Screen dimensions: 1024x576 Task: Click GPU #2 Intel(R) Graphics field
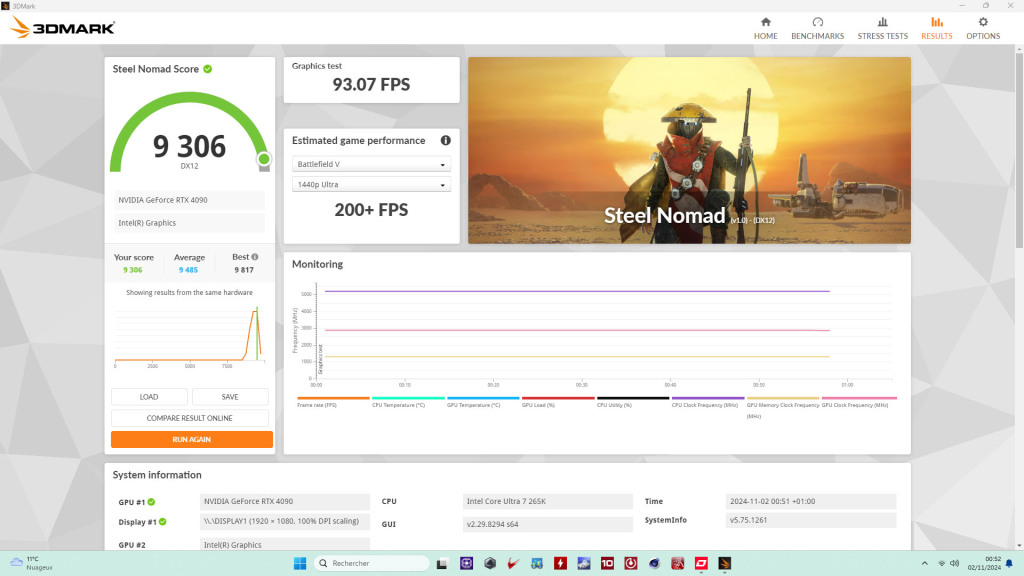(285, 544)
